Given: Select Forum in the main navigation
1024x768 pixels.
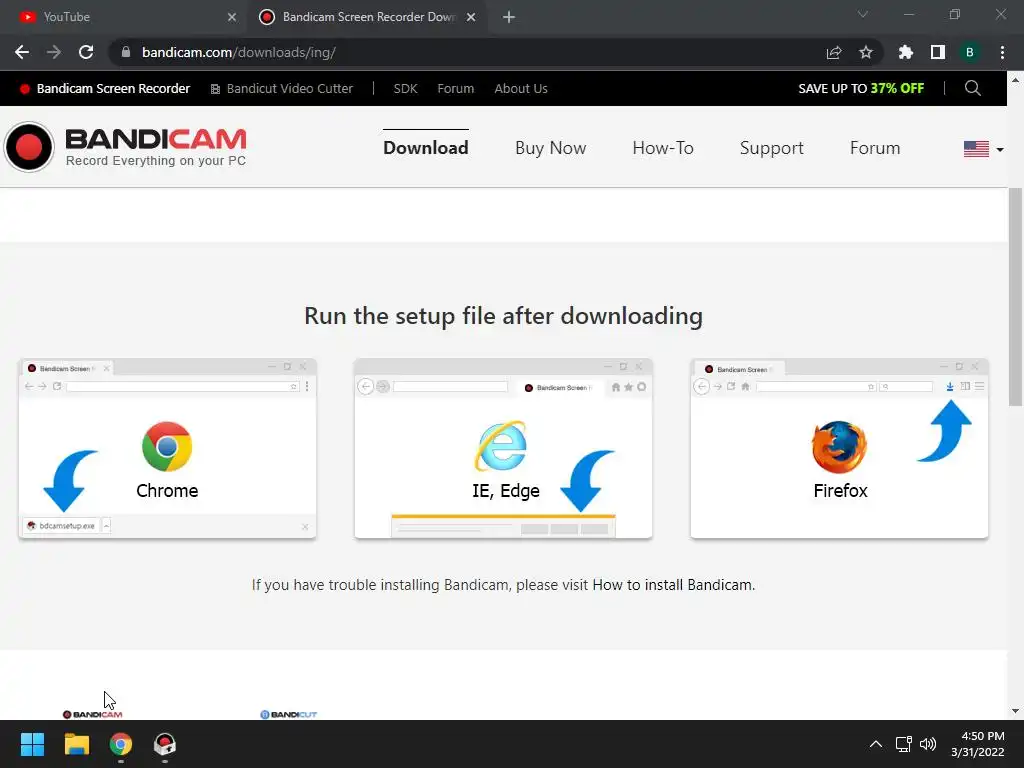Looking at the screenshot, I should click(874, 148).
